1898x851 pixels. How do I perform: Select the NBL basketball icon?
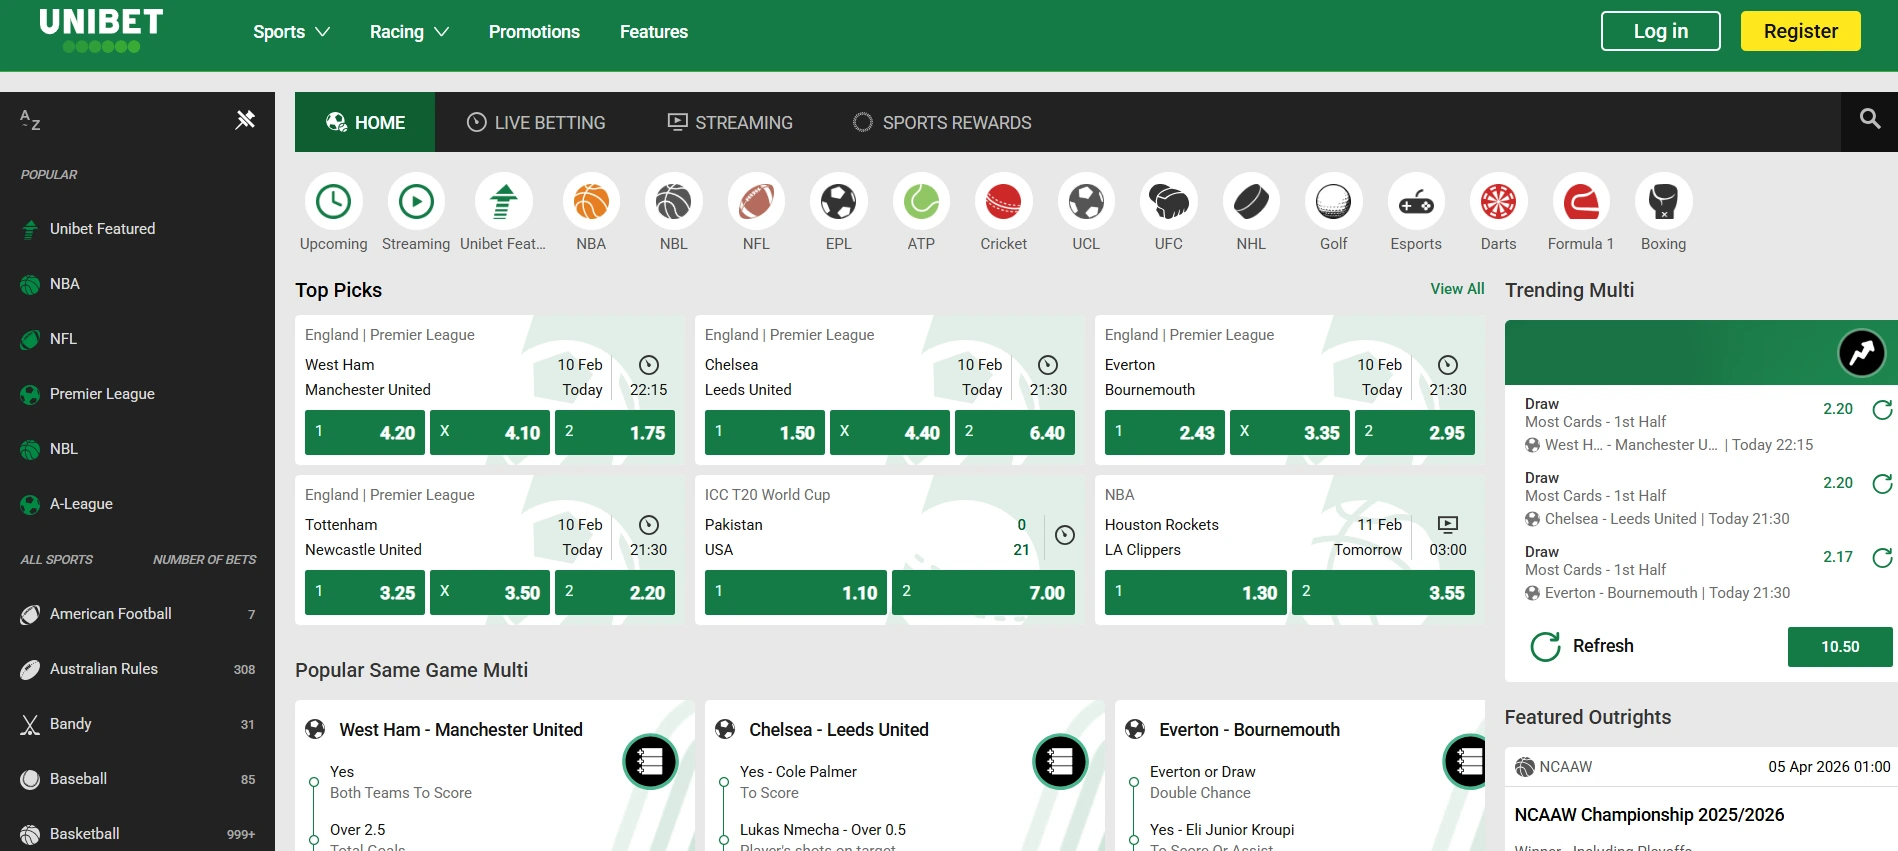(674, 202)
